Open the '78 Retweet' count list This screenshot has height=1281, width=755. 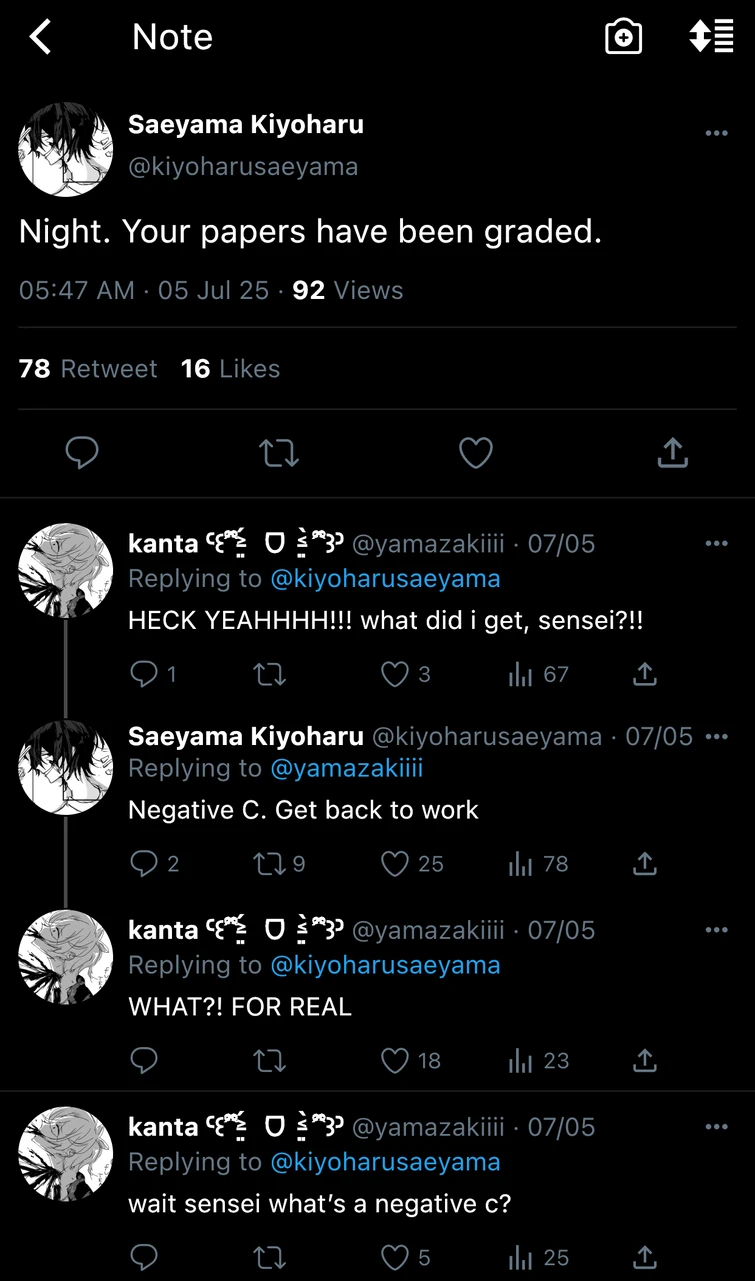click(88, 369)
